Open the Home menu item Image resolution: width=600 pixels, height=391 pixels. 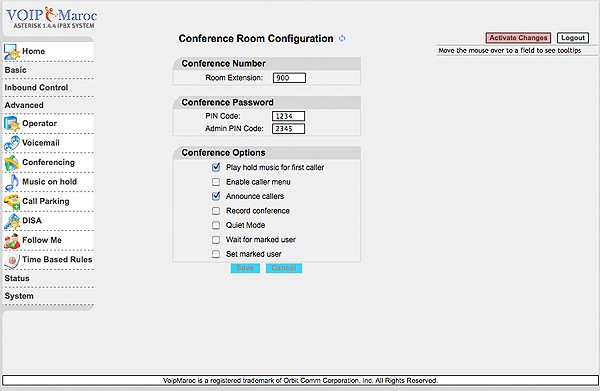34,51
